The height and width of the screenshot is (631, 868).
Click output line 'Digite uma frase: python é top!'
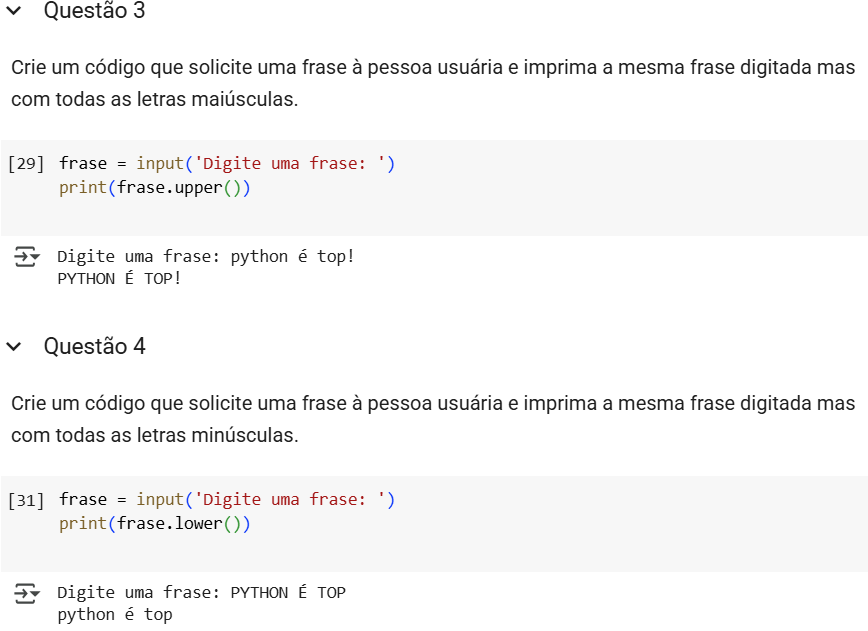(x=206, y=257)
